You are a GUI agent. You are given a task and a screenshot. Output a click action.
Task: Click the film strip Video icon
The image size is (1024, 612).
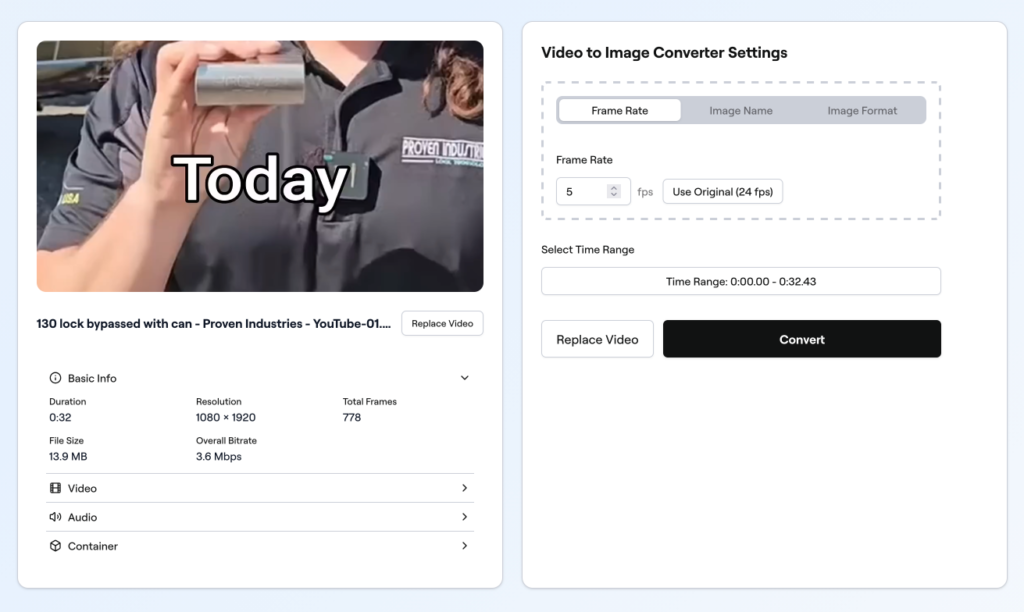tap(55, 488)
